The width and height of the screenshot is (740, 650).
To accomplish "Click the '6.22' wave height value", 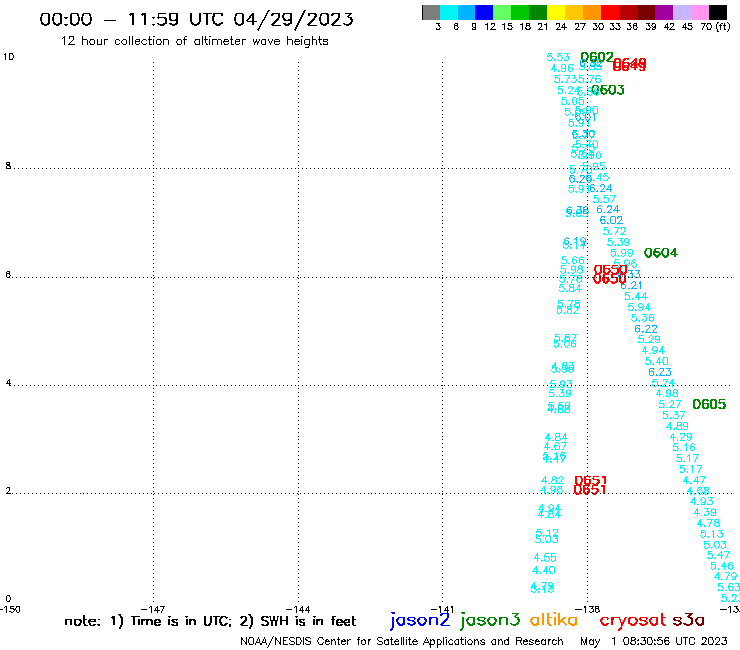I will coord(646,329).
